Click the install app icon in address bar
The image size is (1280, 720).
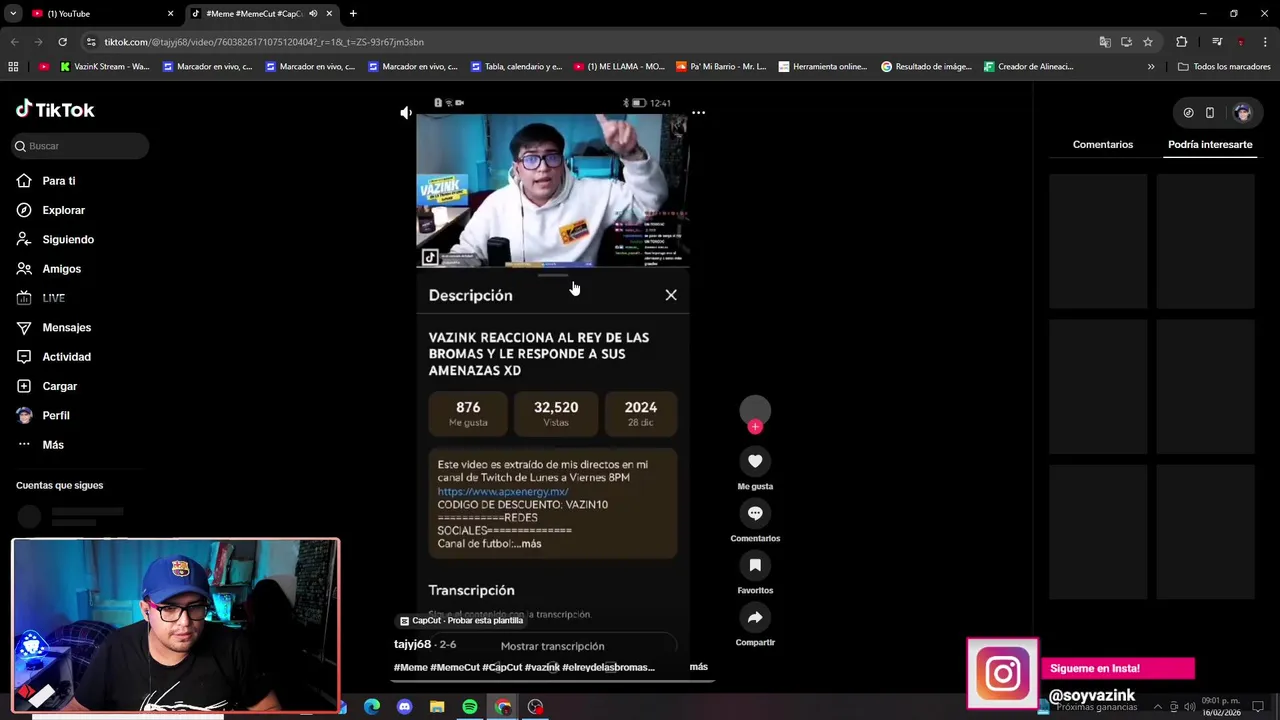click(1126, 42)
